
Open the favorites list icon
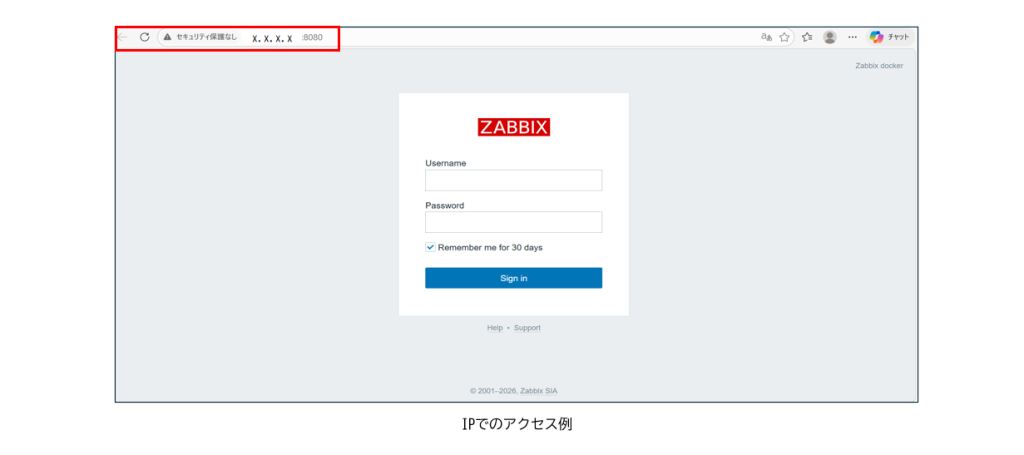(x=807, y=37)
